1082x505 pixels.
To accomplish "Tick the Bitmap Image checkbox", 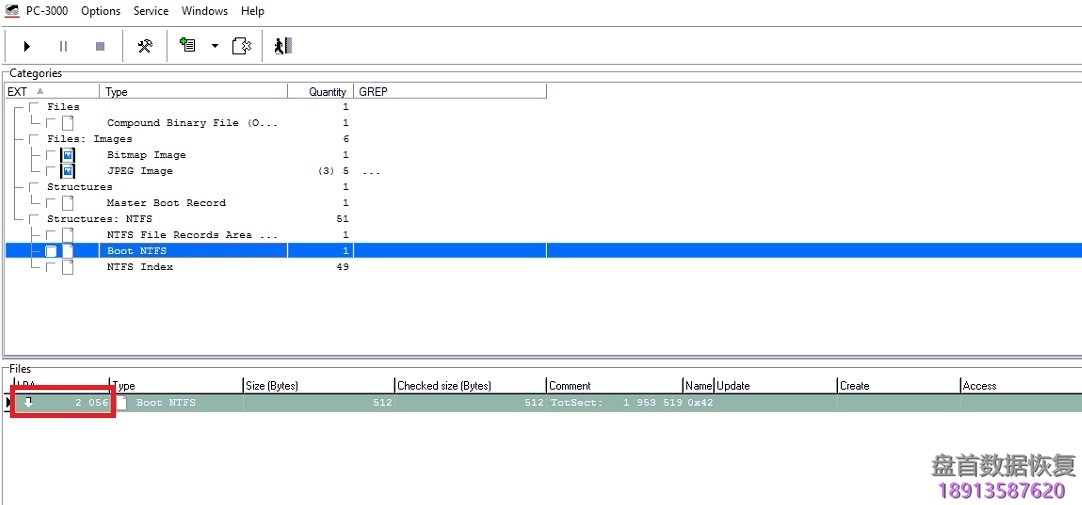I will tap(51, 155).
